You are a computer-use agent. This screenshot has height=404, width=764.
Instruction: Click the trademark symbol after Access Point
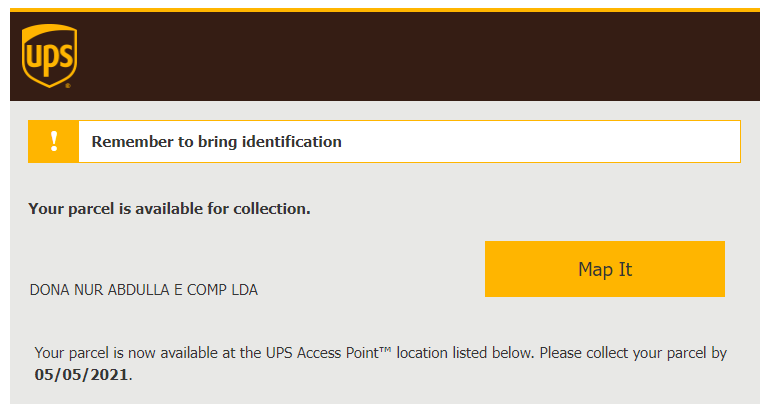pyautogui.click(x=385, y=349)
